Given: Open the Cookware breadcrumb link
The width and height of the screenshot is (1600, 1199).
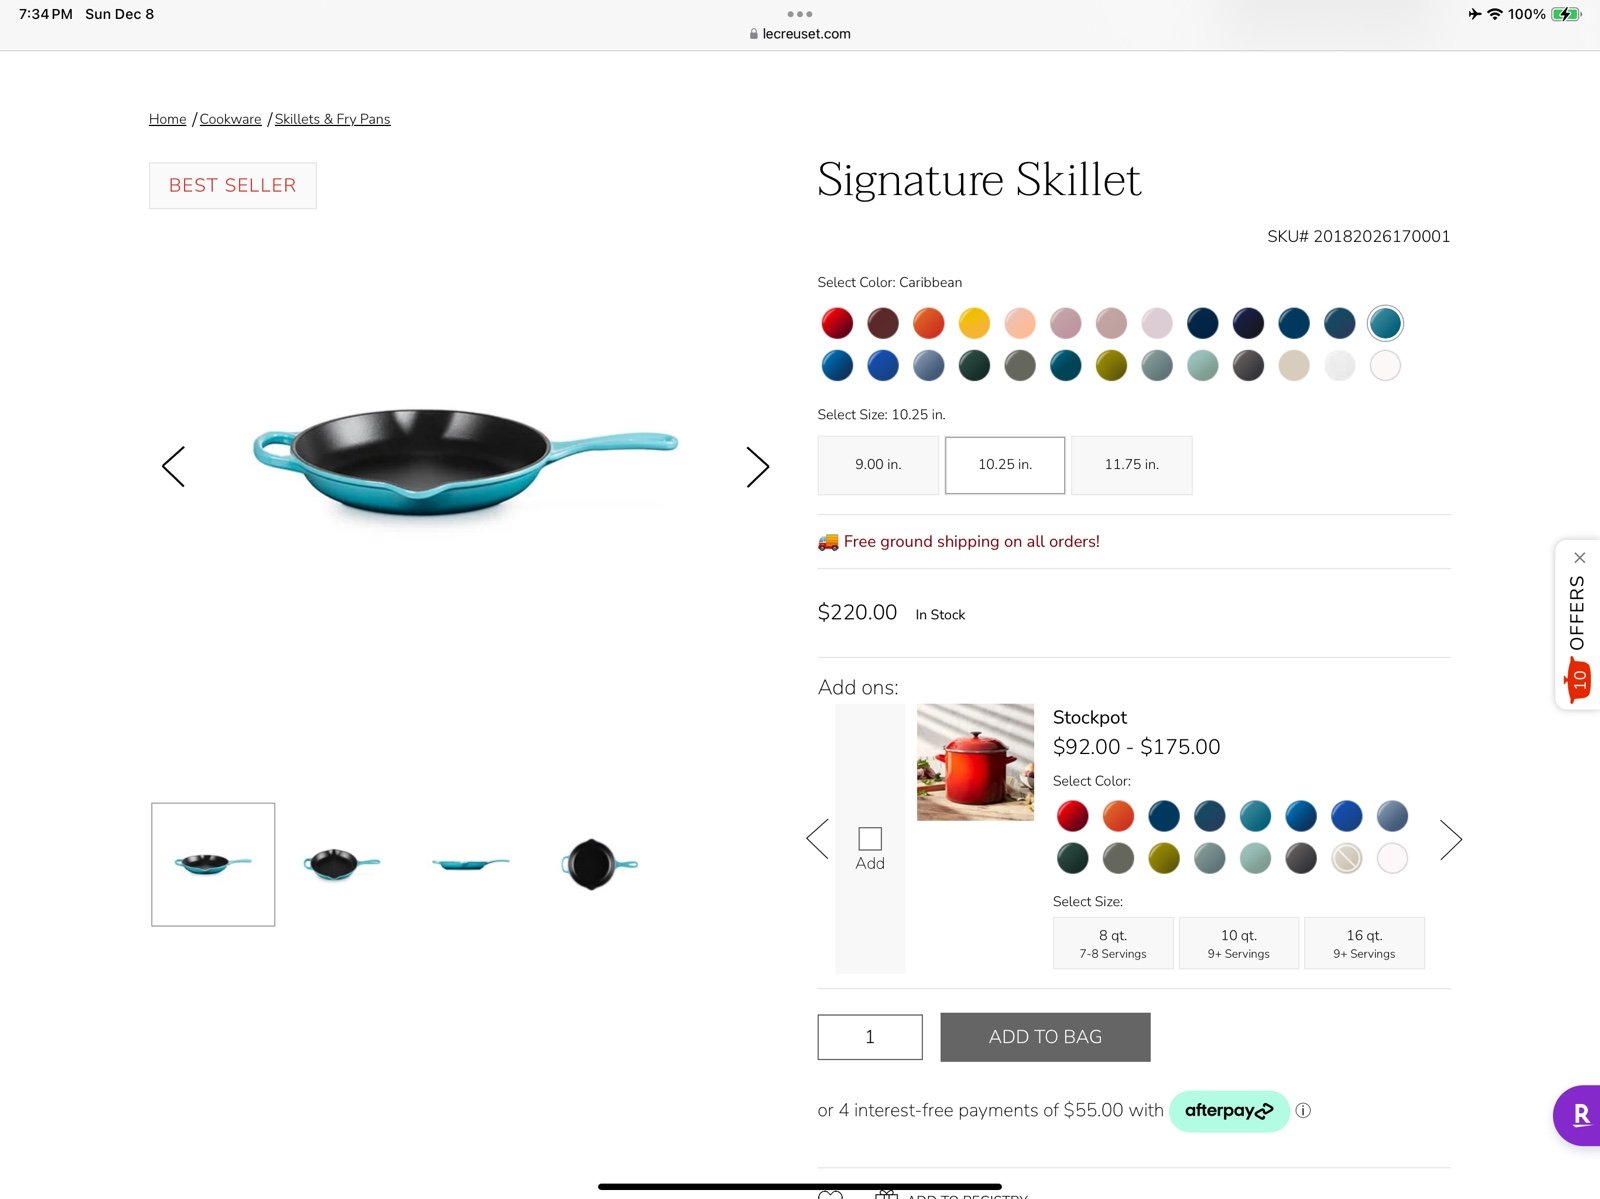Looking at the screenshot, I should click(230, 119).
